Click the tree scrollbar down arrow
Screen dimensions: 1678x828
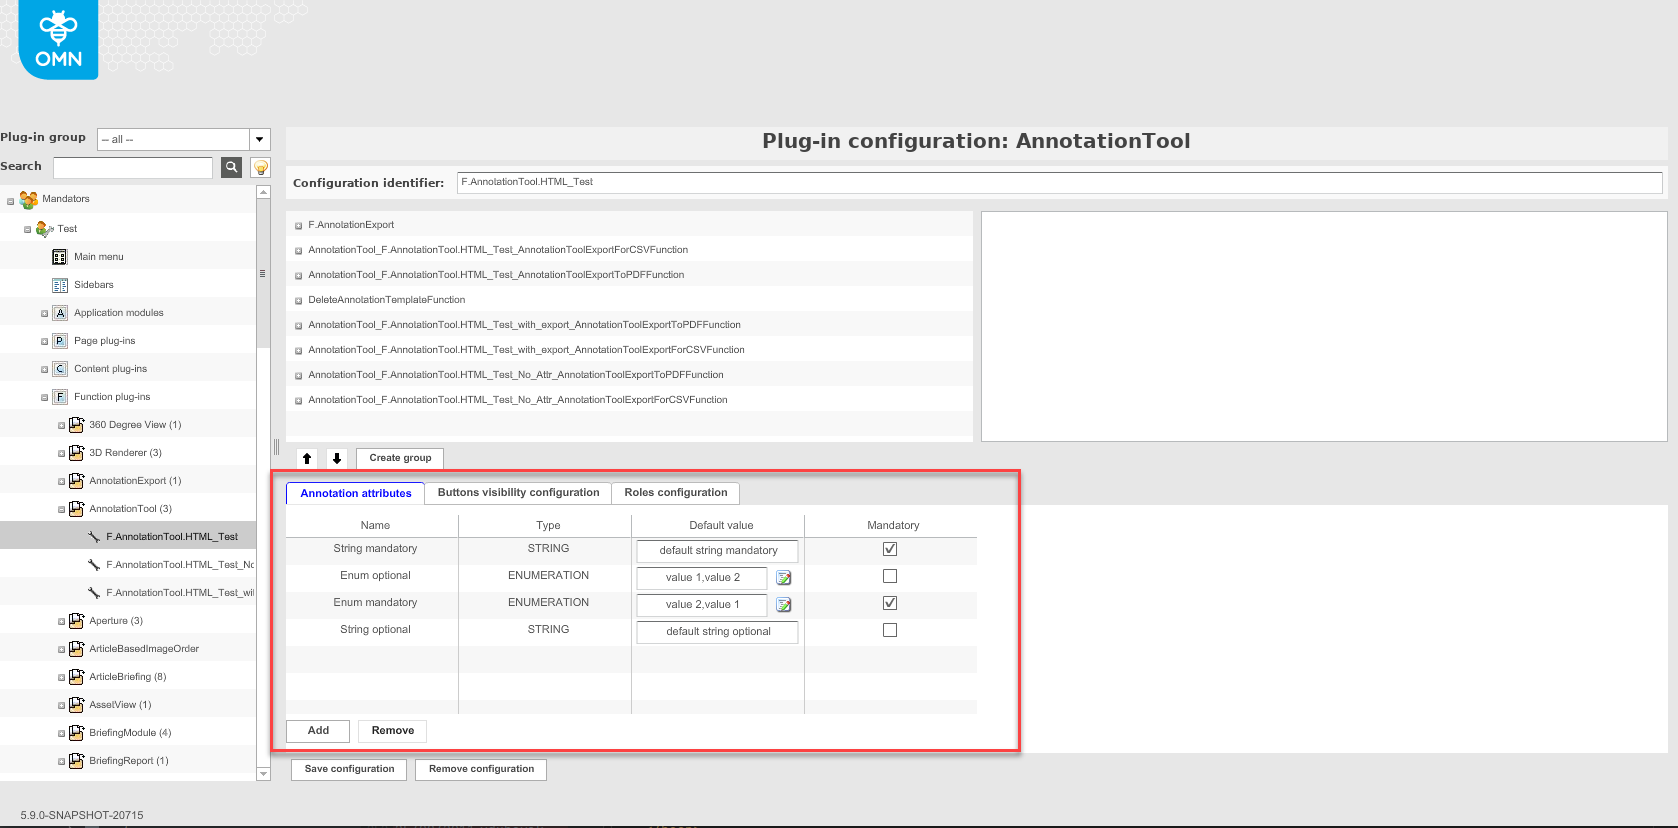pos(264,774)
